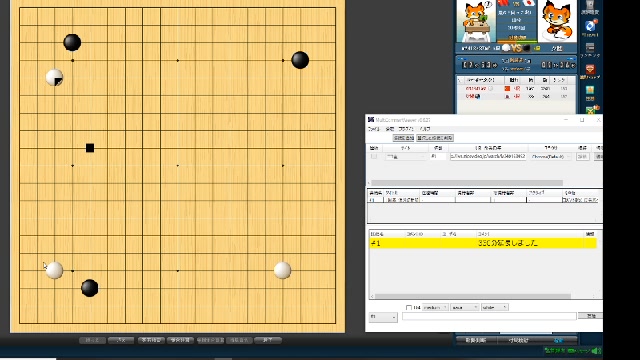Click the add connection button

tap(403, 138)
